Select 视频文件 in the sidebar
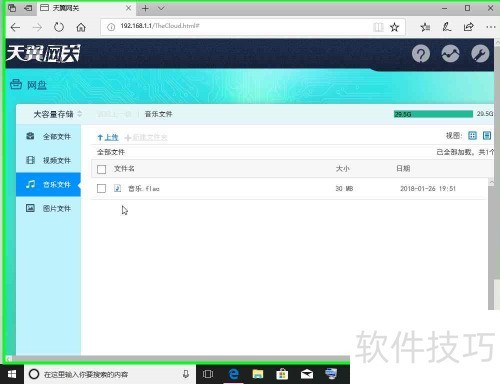The width and height of the screenshot is (500, 384). pyautogui.click(x=49, y=160)
